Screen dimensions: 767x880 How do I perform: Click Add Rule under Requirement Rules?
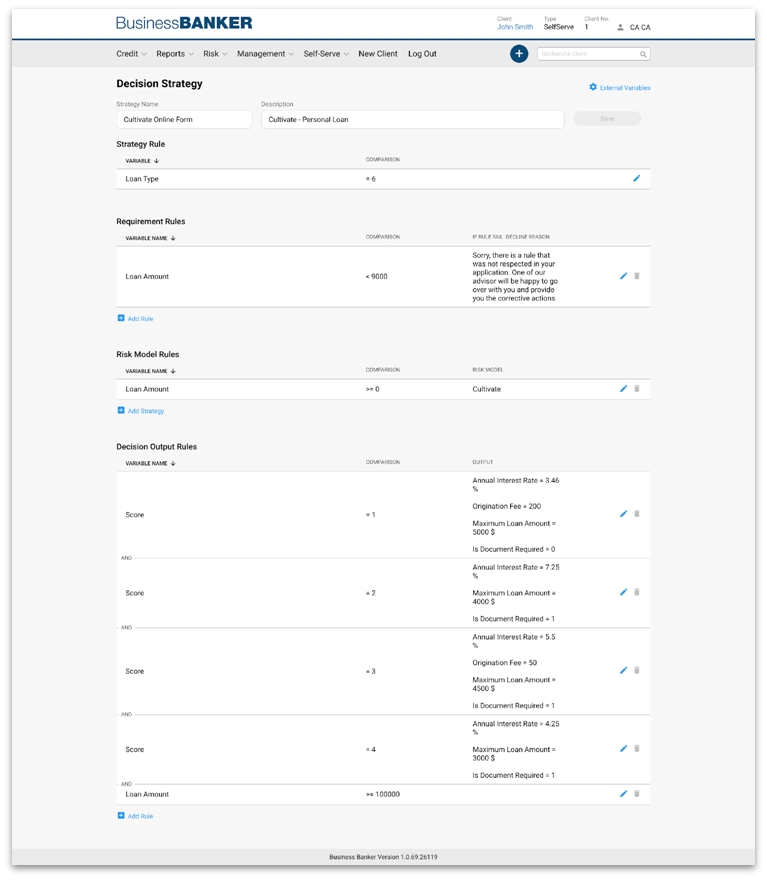point(140,319)
